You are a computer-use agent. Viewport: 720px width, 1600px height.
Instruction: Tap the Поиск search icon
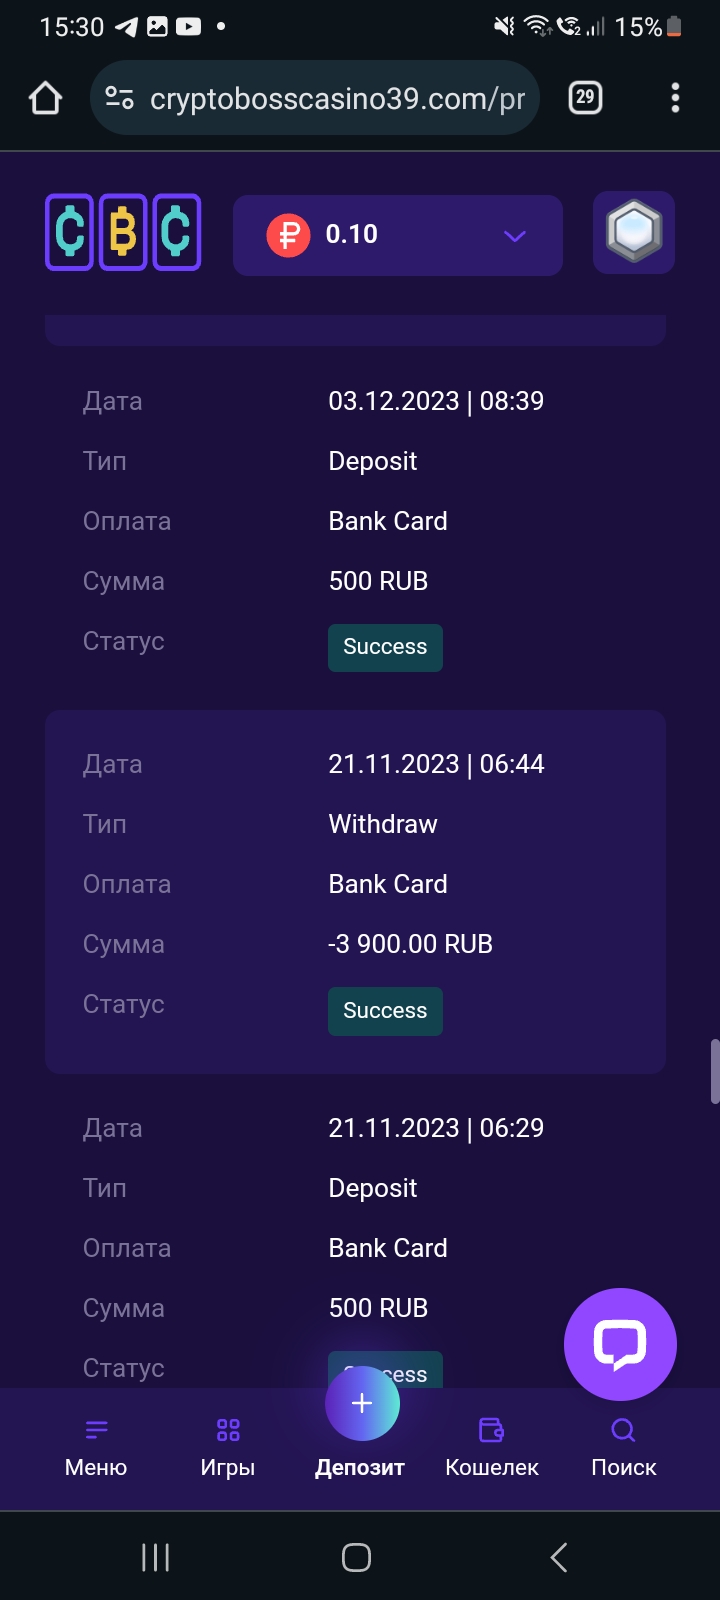(623, 1430)
